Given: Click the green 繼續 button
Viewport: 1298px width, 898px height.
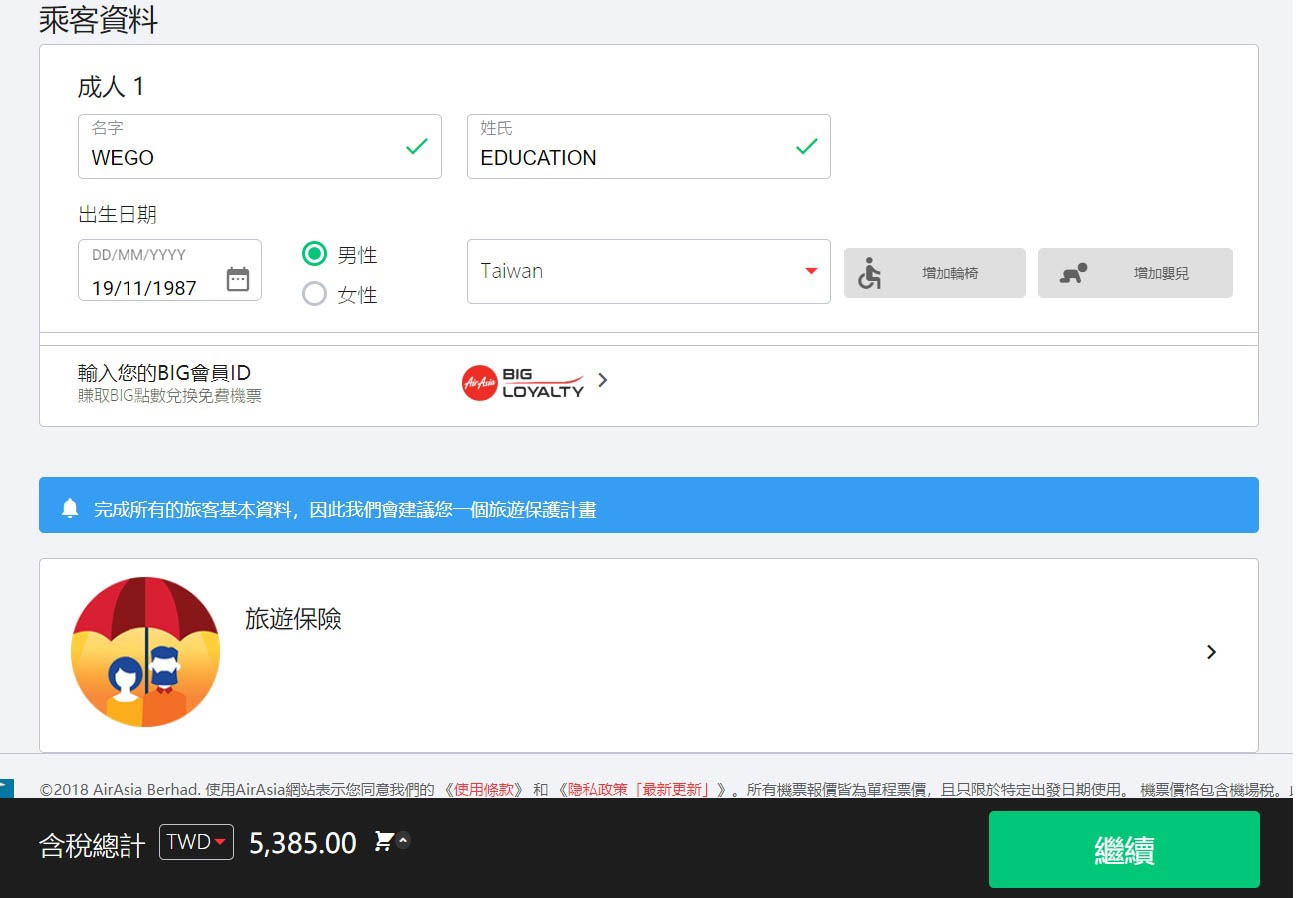Looking at the screenshot, I should [x=1123, y=849].
